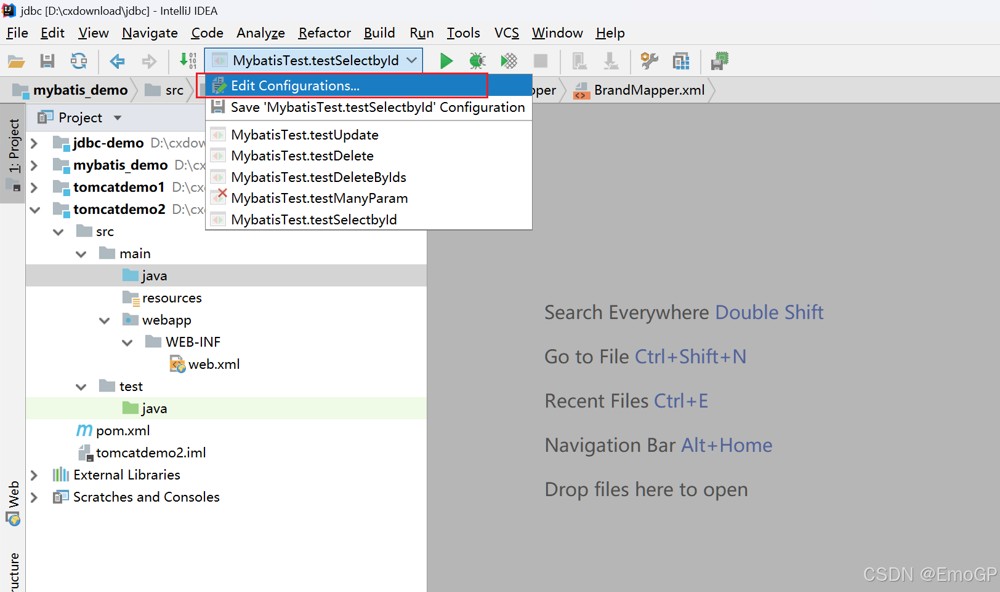Click the Stop square icon

tap(540, 61)
